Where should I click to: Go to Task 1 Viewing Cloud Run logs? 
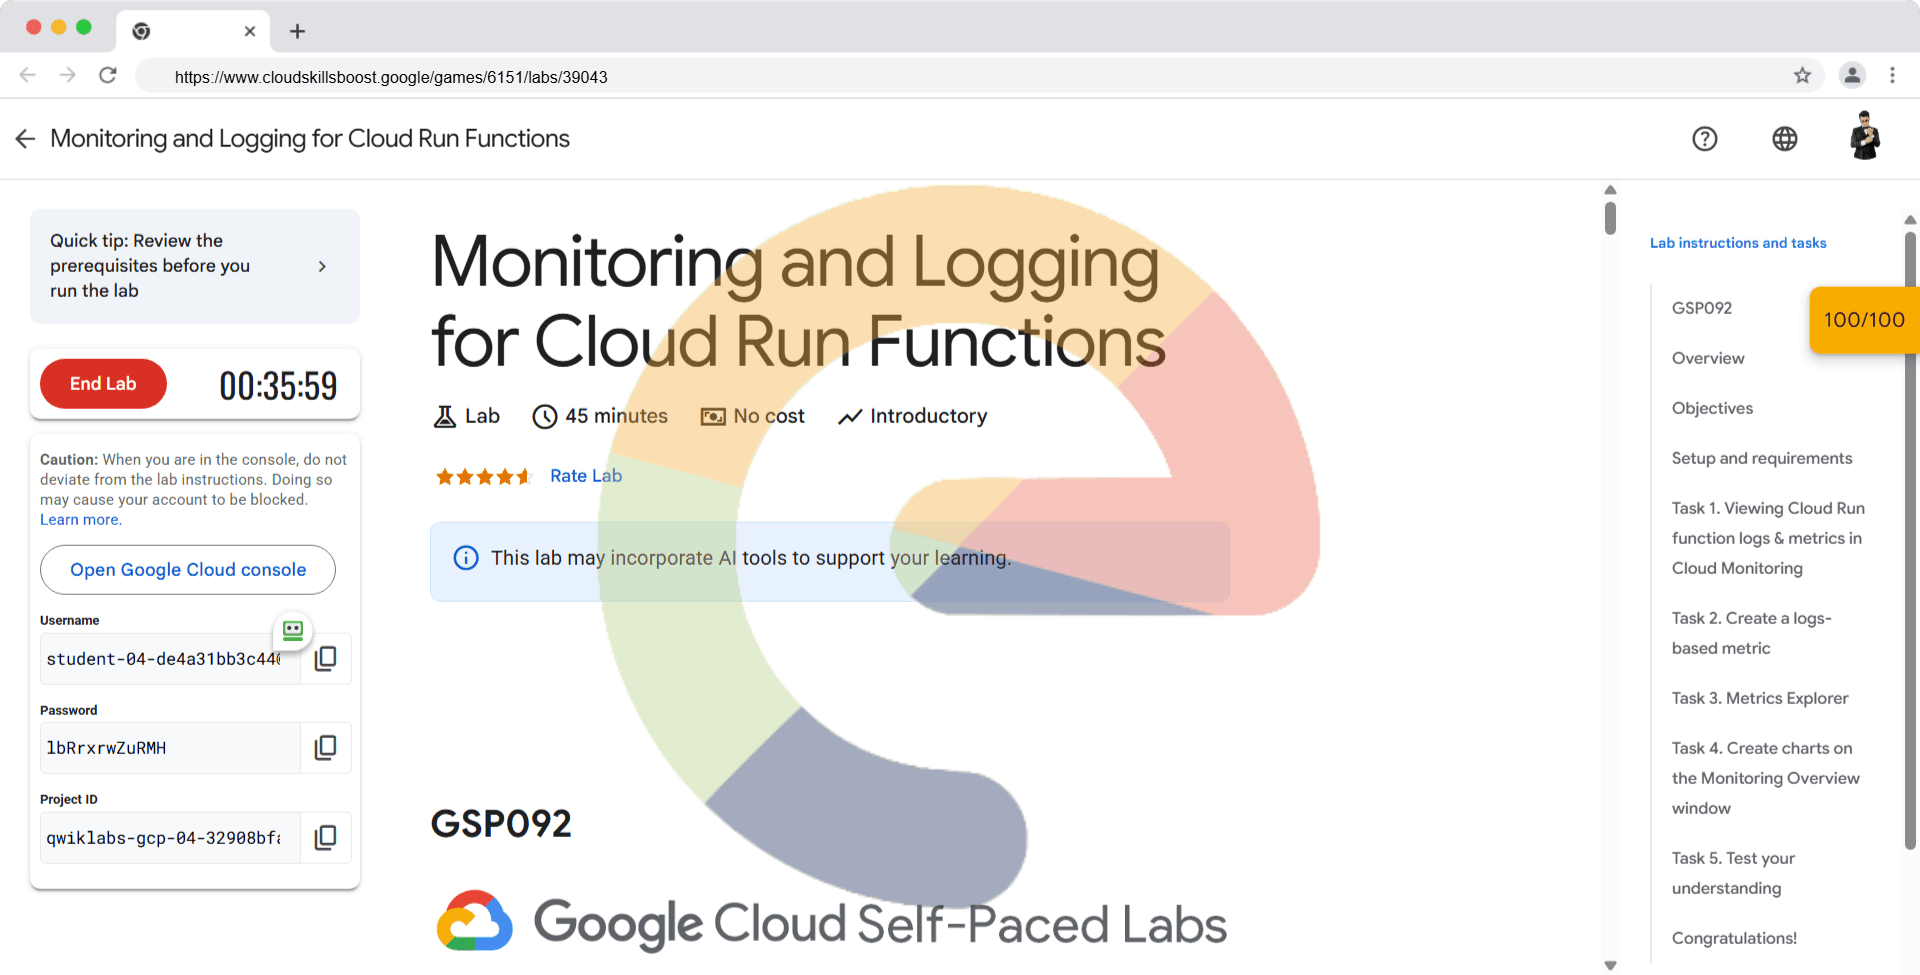coord(1768,538)
